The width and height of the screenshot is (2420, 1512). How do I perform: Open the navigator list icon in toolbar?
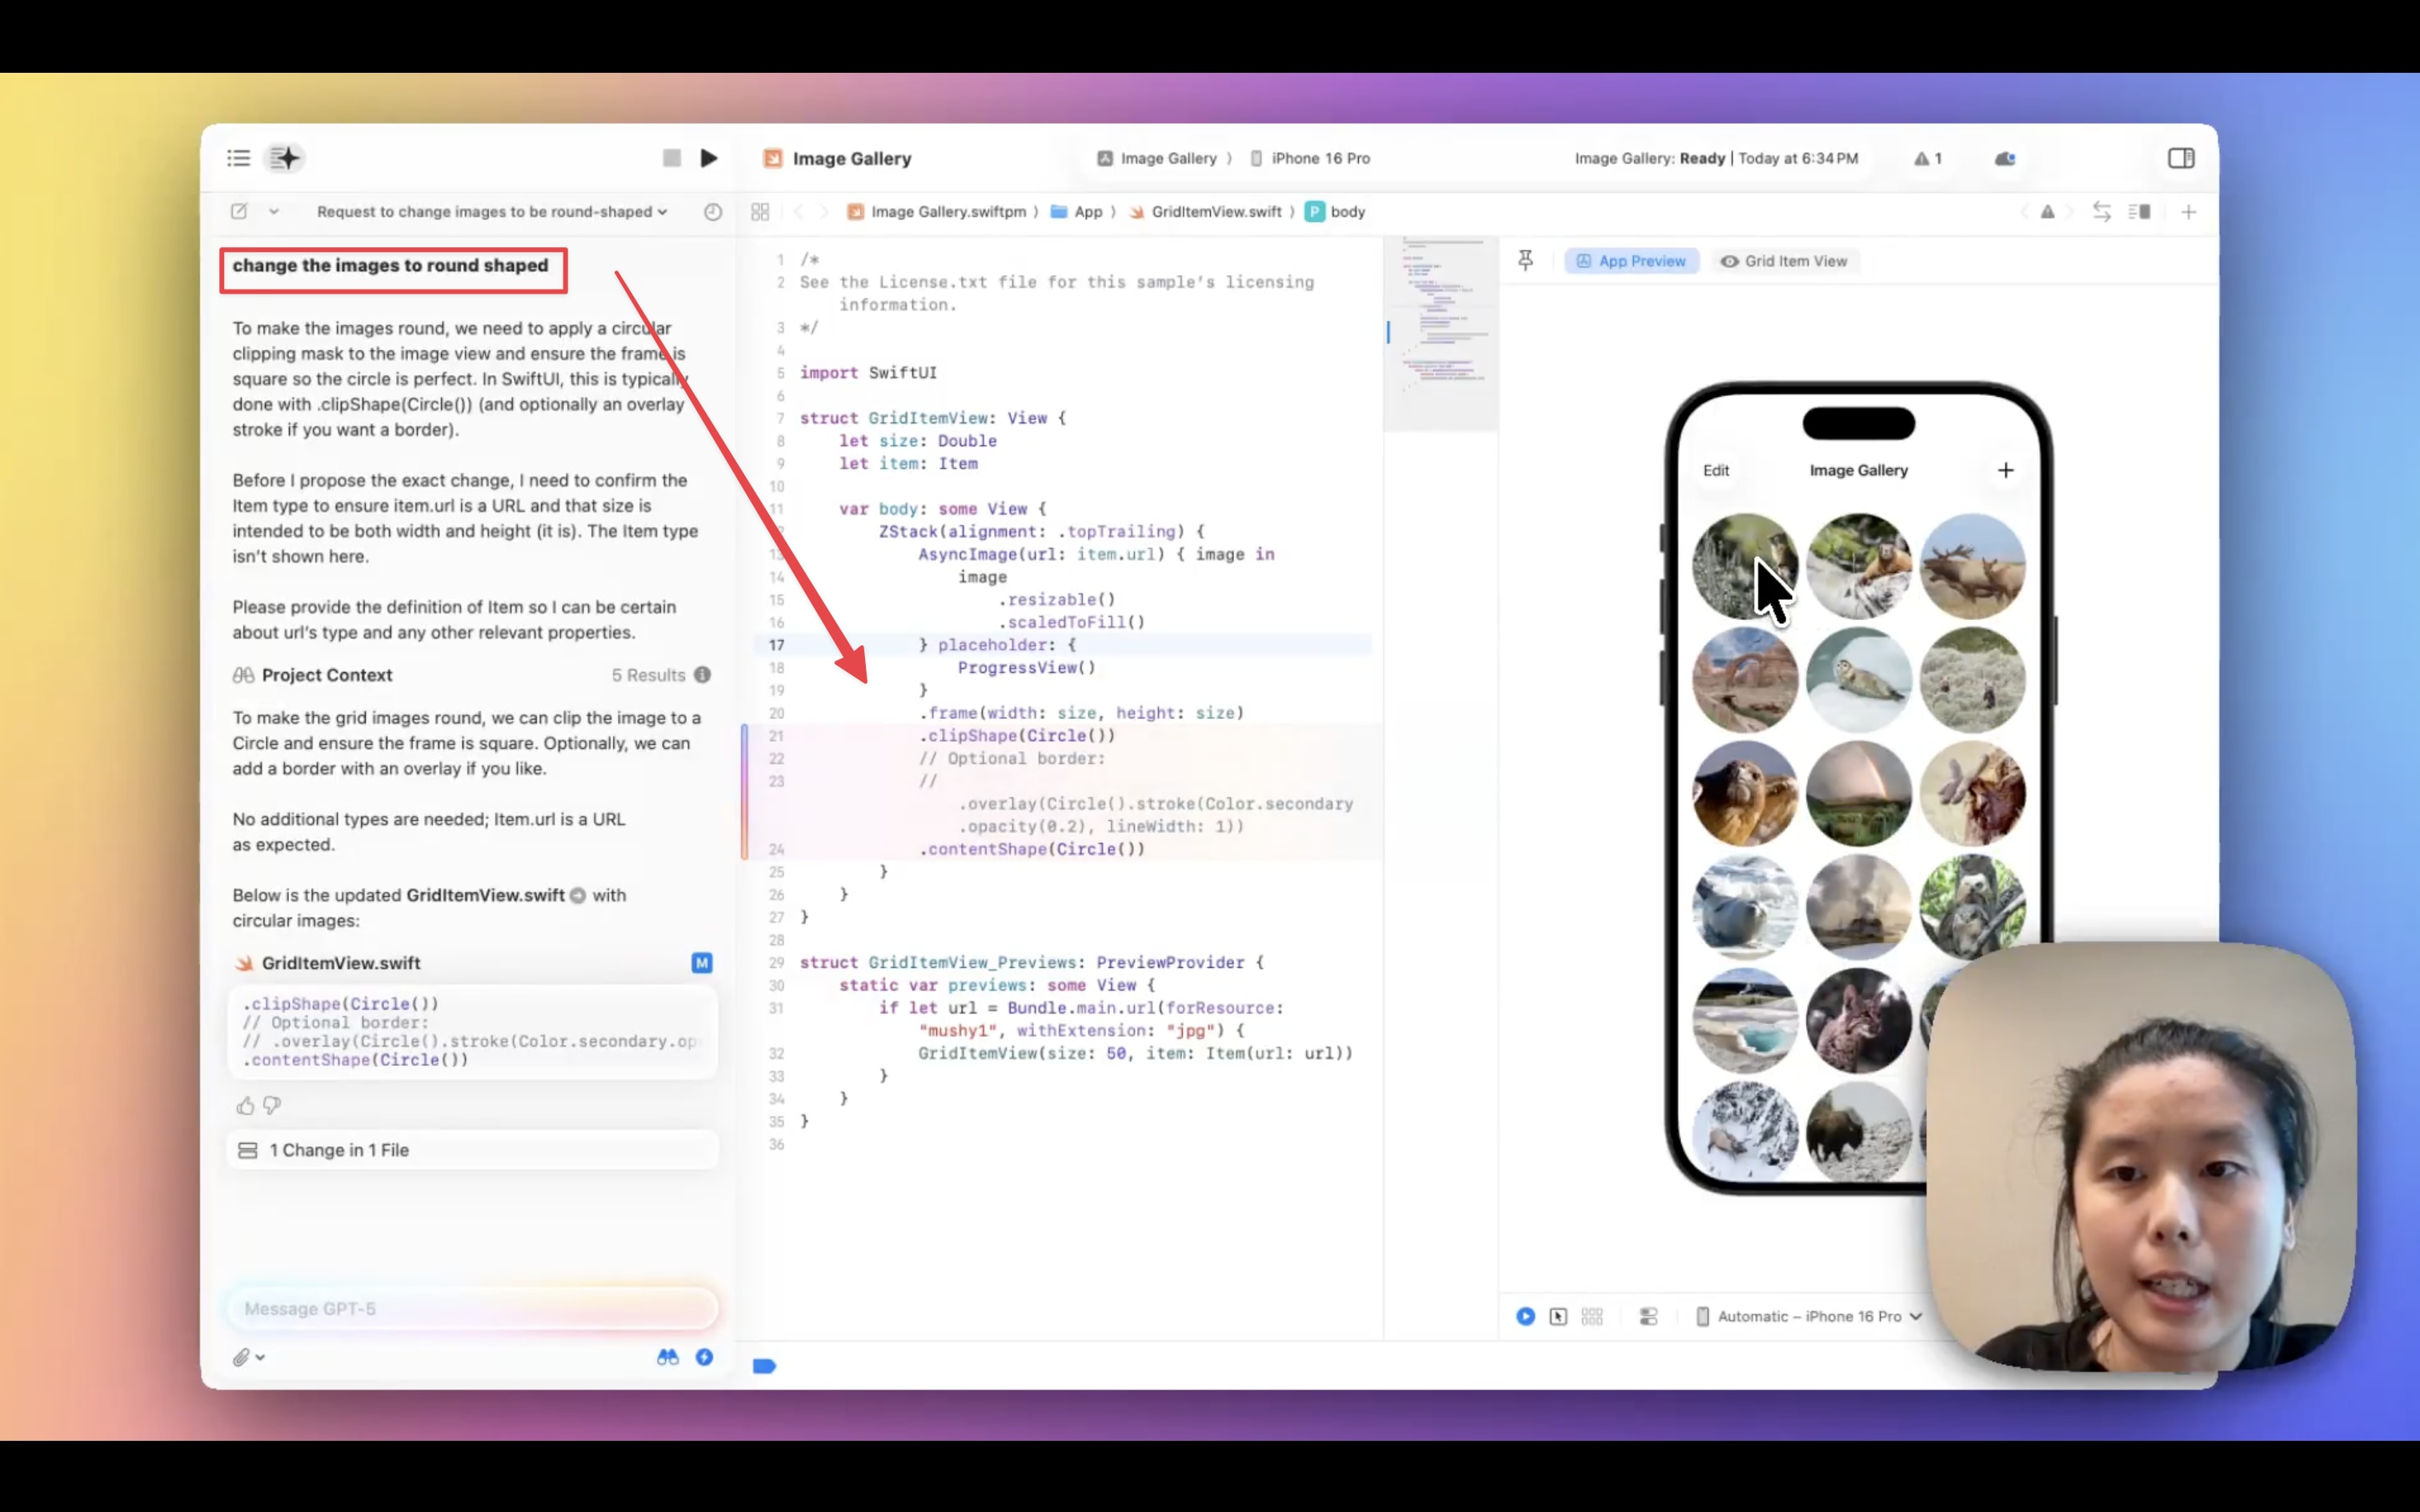point(238,158)
